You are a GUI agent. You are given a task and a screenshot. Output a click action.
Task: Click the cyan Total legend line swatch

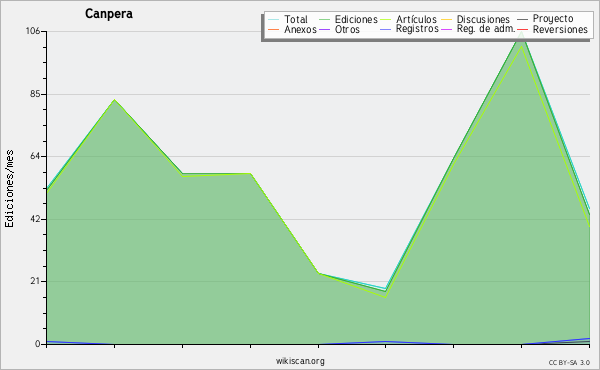pyautogui.click(x=274, y=20)
